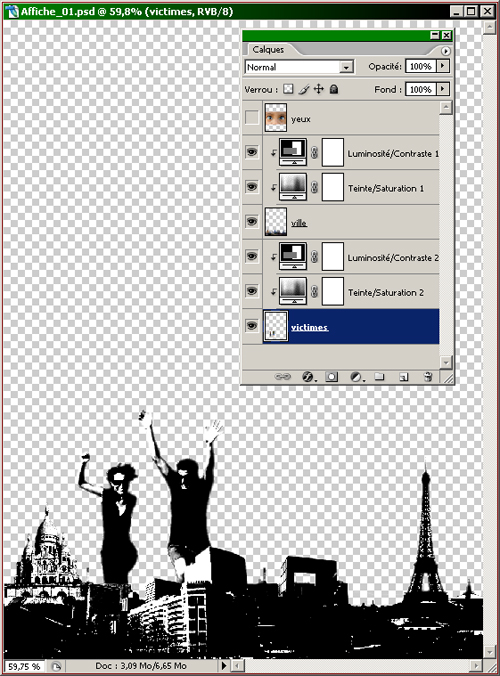Show the yeux layer visibility box
Viewport: 500px width, 676px height.
pos(252,117)
